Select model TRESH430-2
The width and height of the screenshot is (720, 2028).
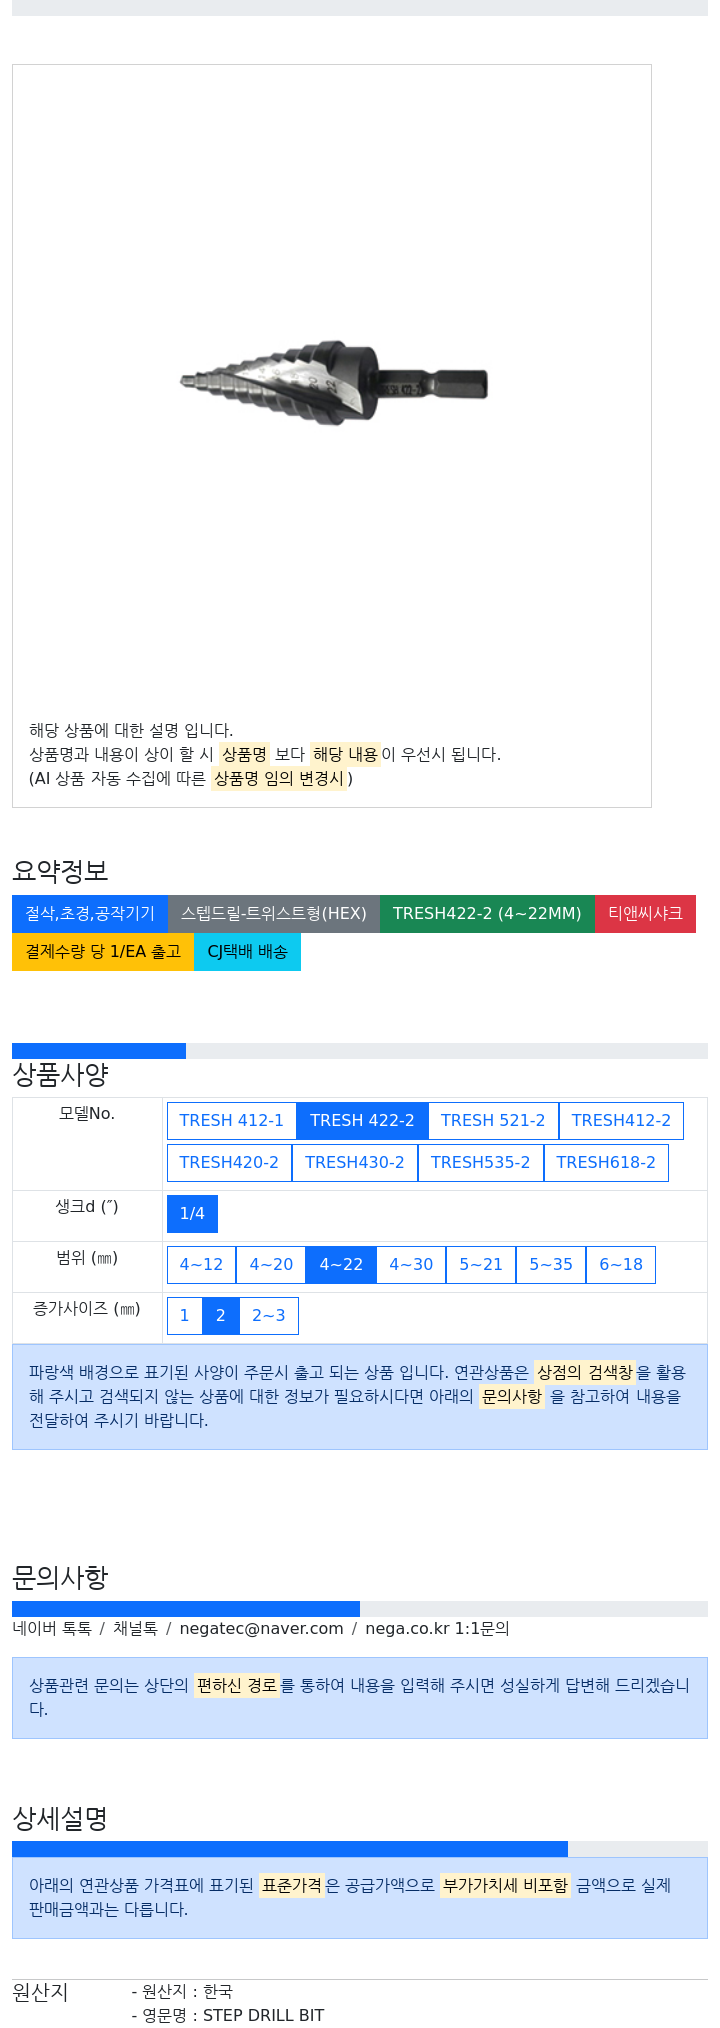(355, 1163)
